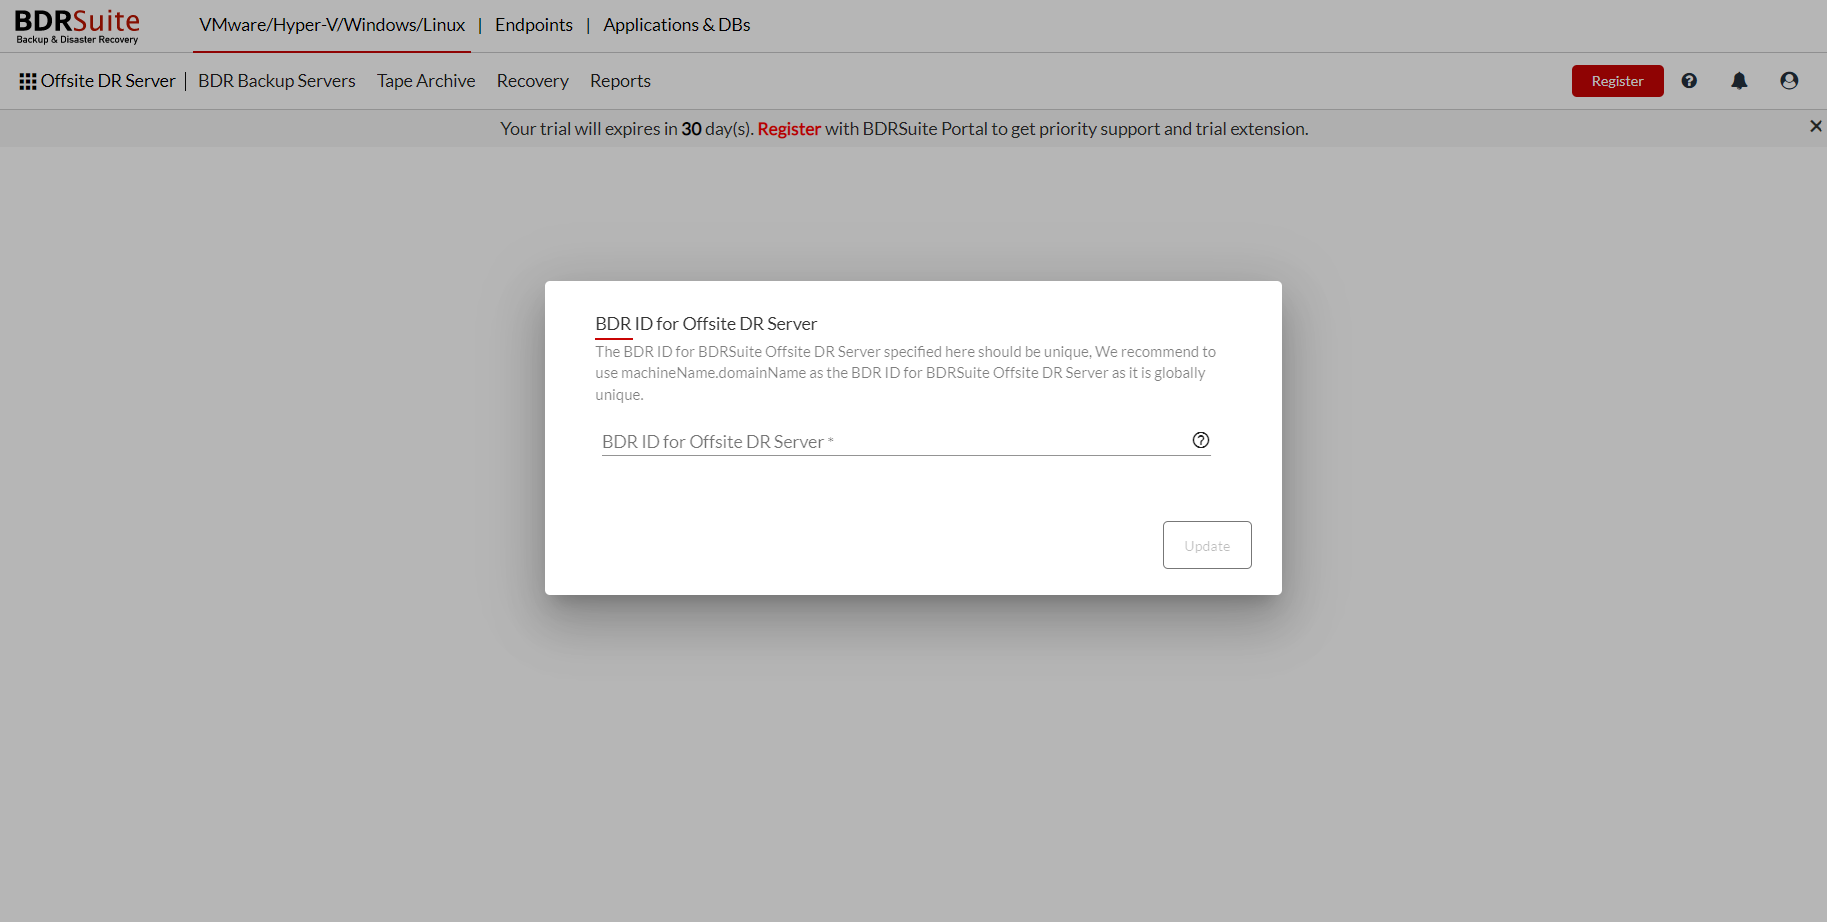Switch to the Endpoints tab

click(x=534, y=25)
